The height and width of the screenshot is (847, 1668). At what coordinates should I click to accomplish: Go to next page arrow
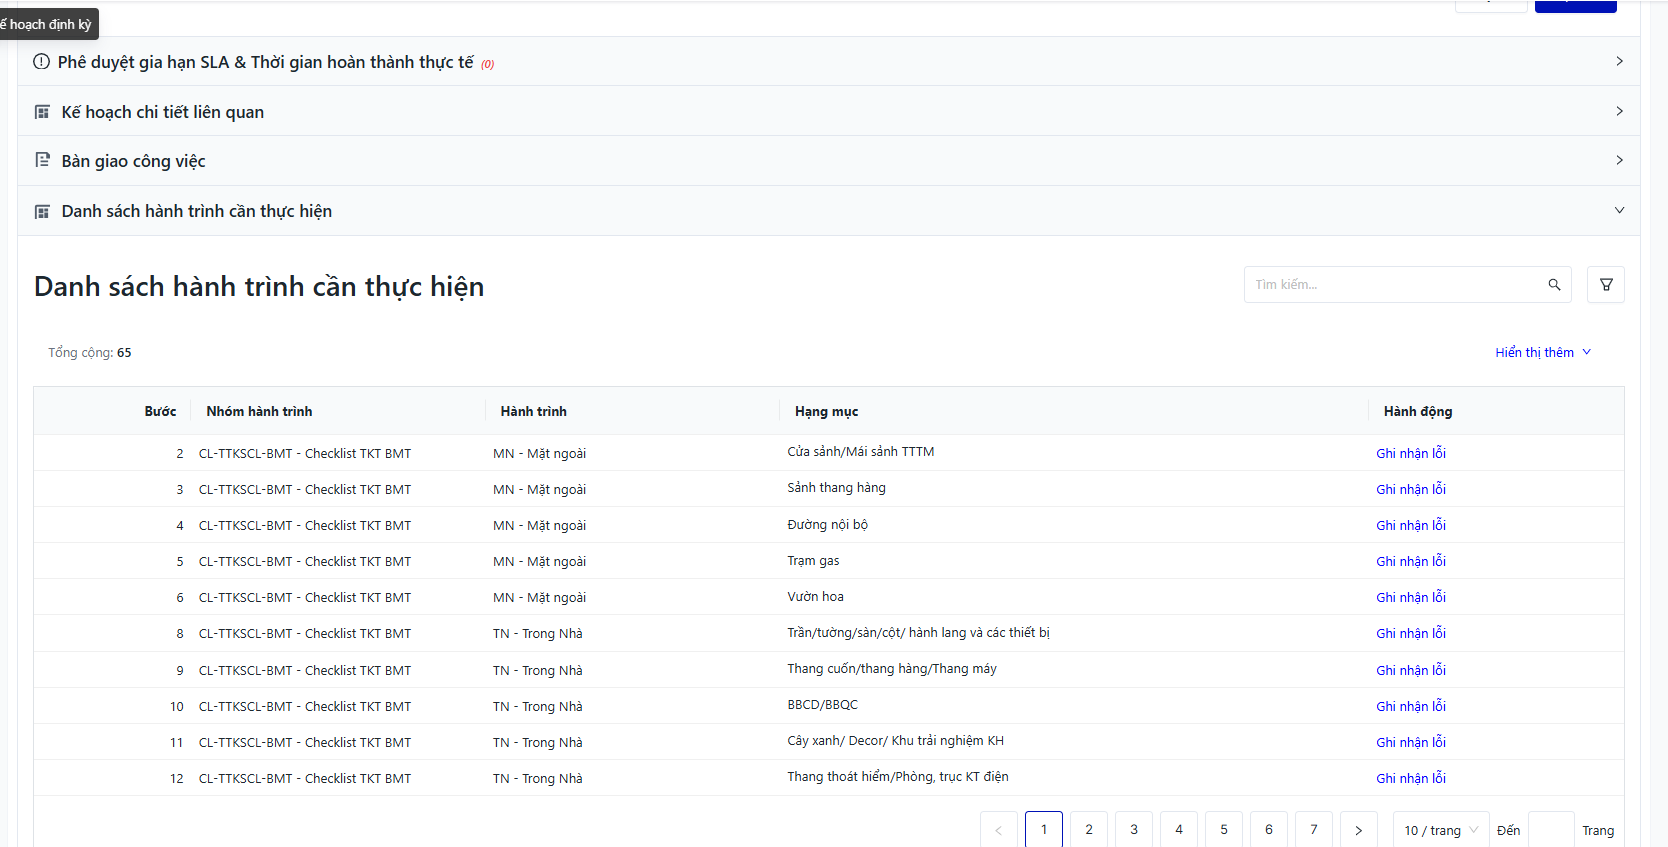(x=1358, y=830)
